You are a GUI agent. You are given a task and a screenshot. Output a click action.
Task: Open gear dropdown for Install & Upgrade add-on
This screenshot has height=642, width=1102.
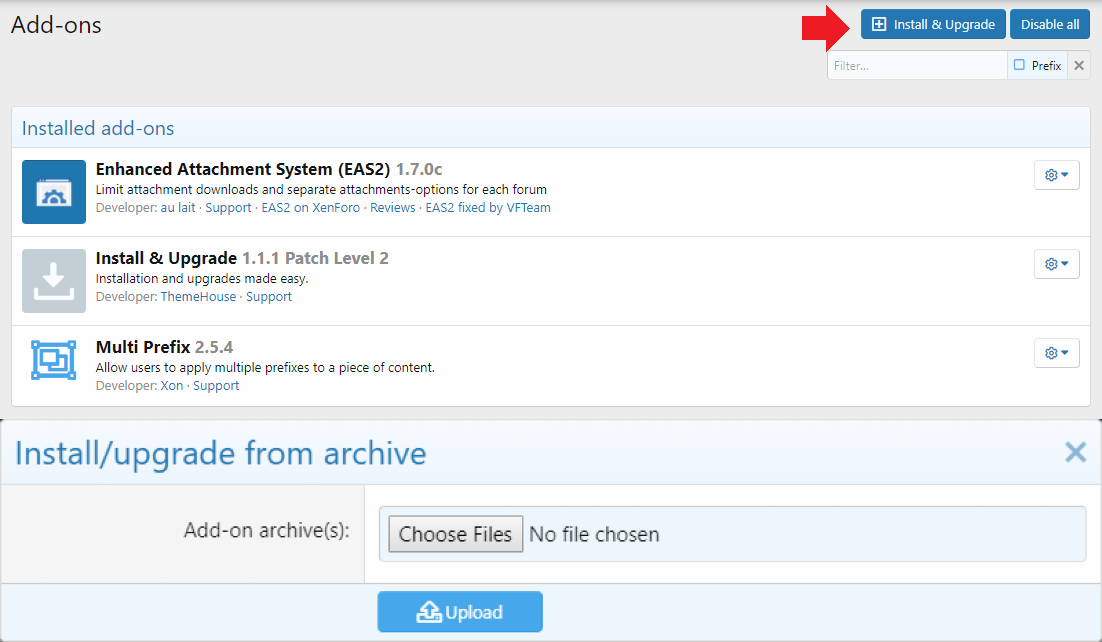pyautogui.click(x=1056, y=264)
